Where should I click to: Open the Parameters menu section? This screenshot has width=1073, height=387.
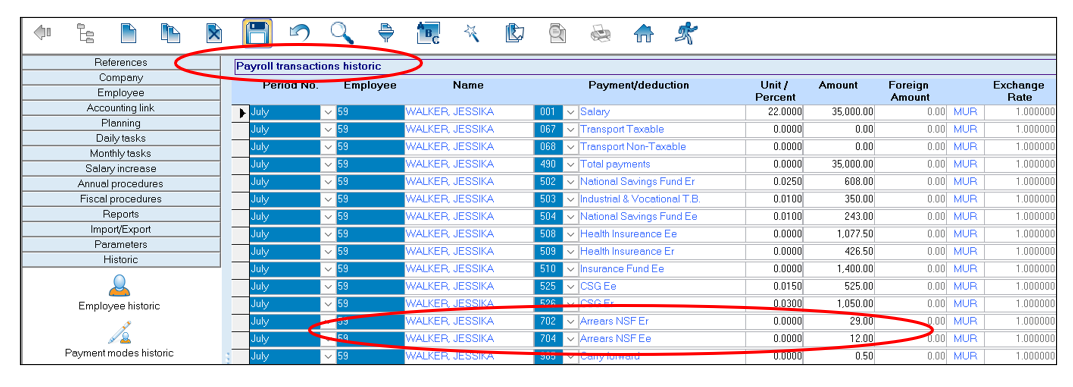coord(120,244)
